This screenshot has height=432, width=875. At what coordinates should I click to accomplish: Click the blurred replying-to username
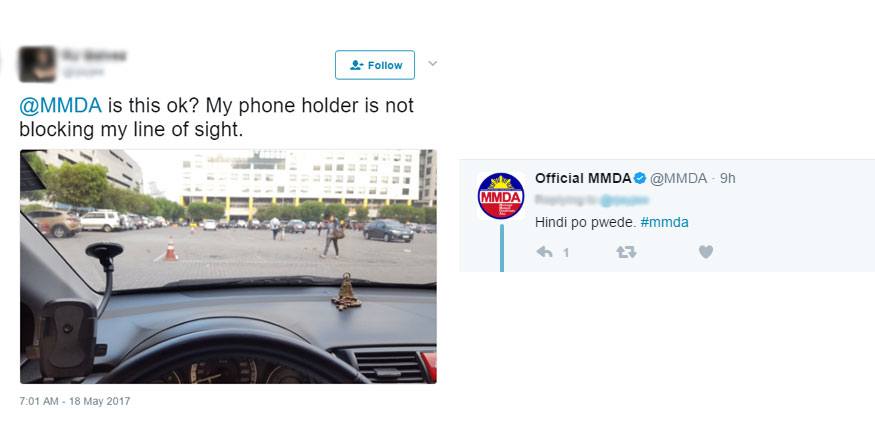624,200
